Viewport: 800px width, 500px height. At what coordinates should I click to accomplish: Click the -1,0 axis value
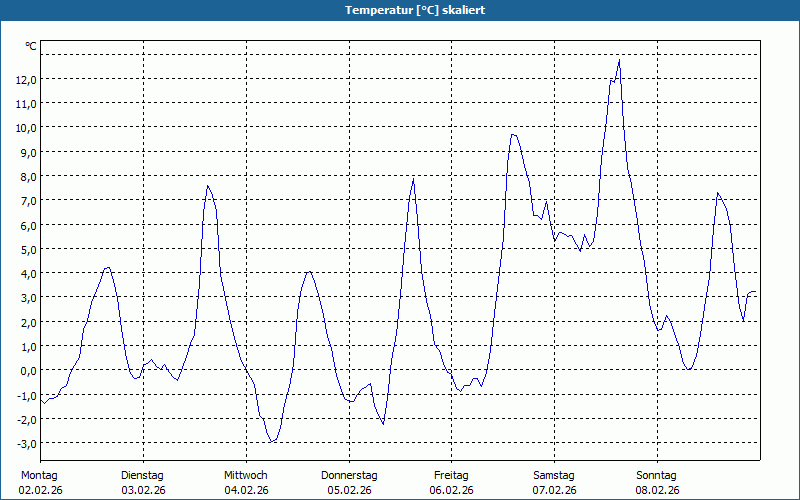click(x=27, y=395)
